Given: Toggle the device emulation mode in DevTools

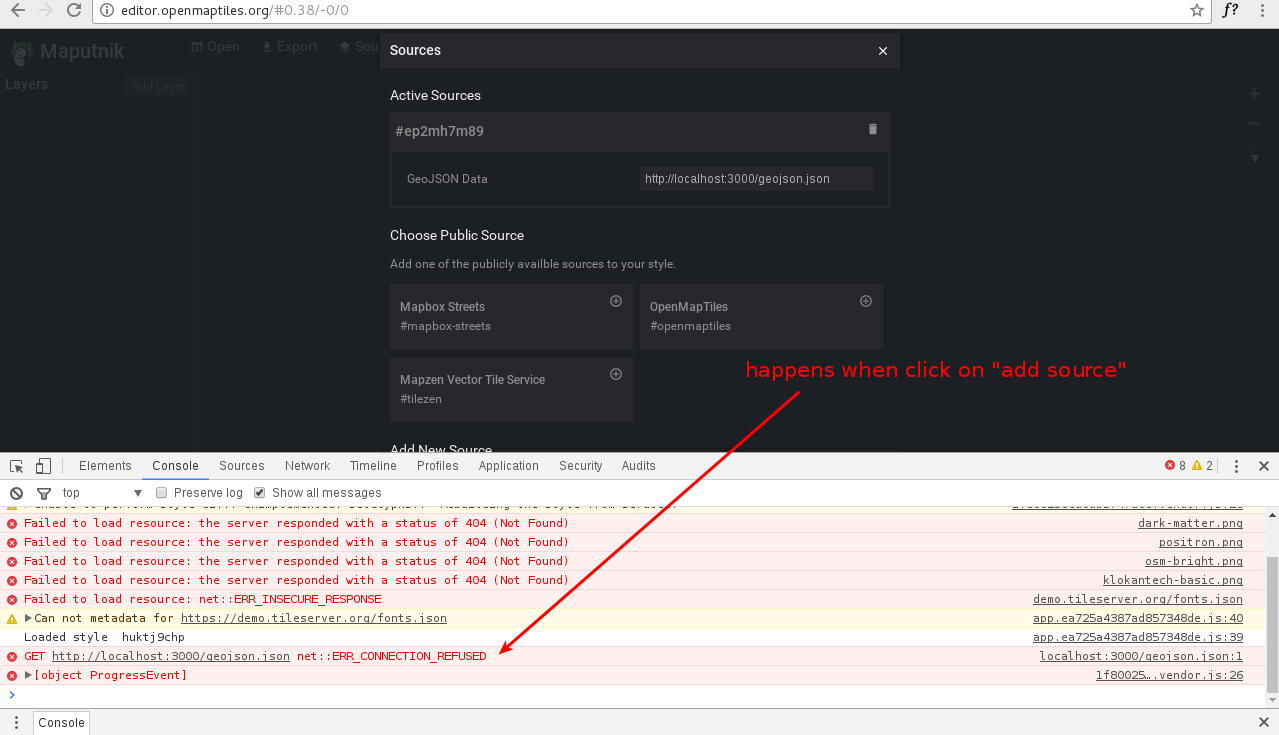Looking at the screenshot, I should (41, 465).
